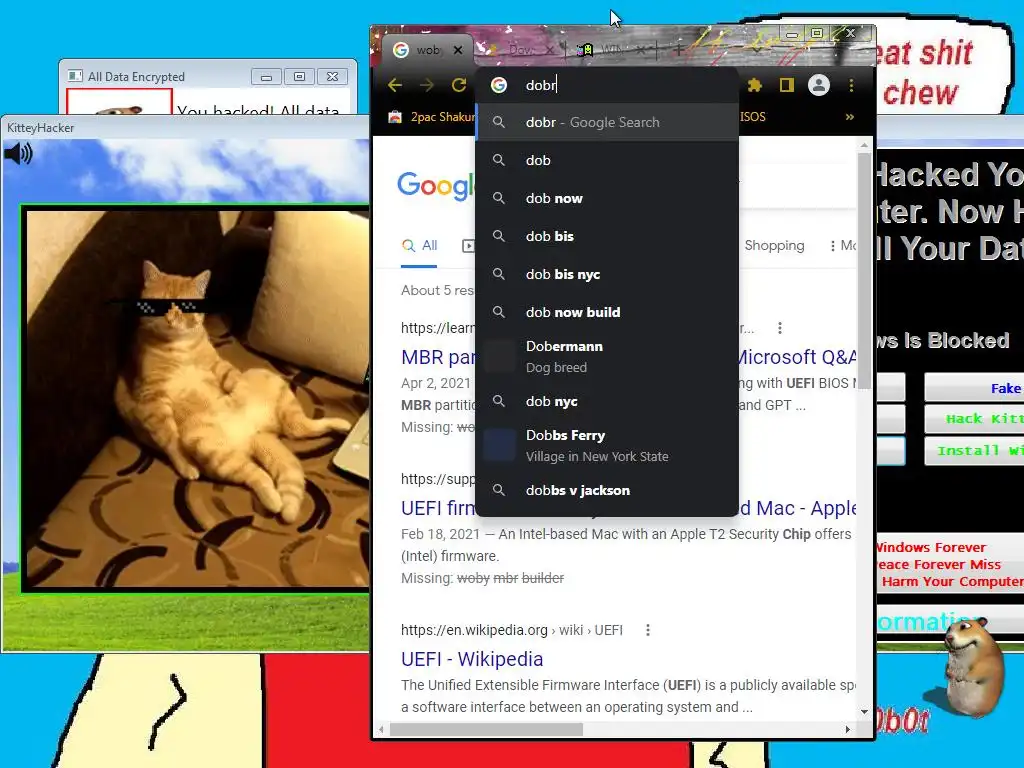Click the 2pac Shakur bookmark icon

395,117
